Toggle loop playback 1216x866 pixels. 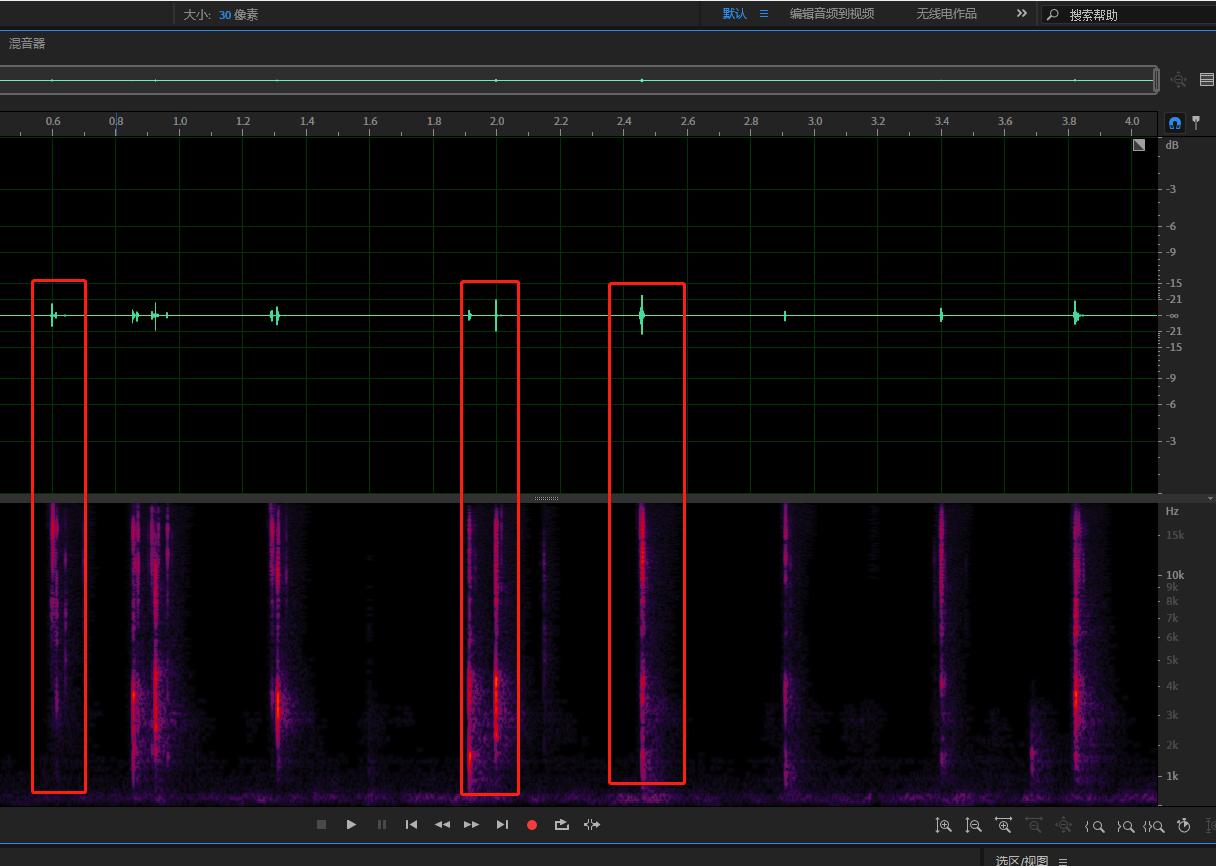(562, 825)
